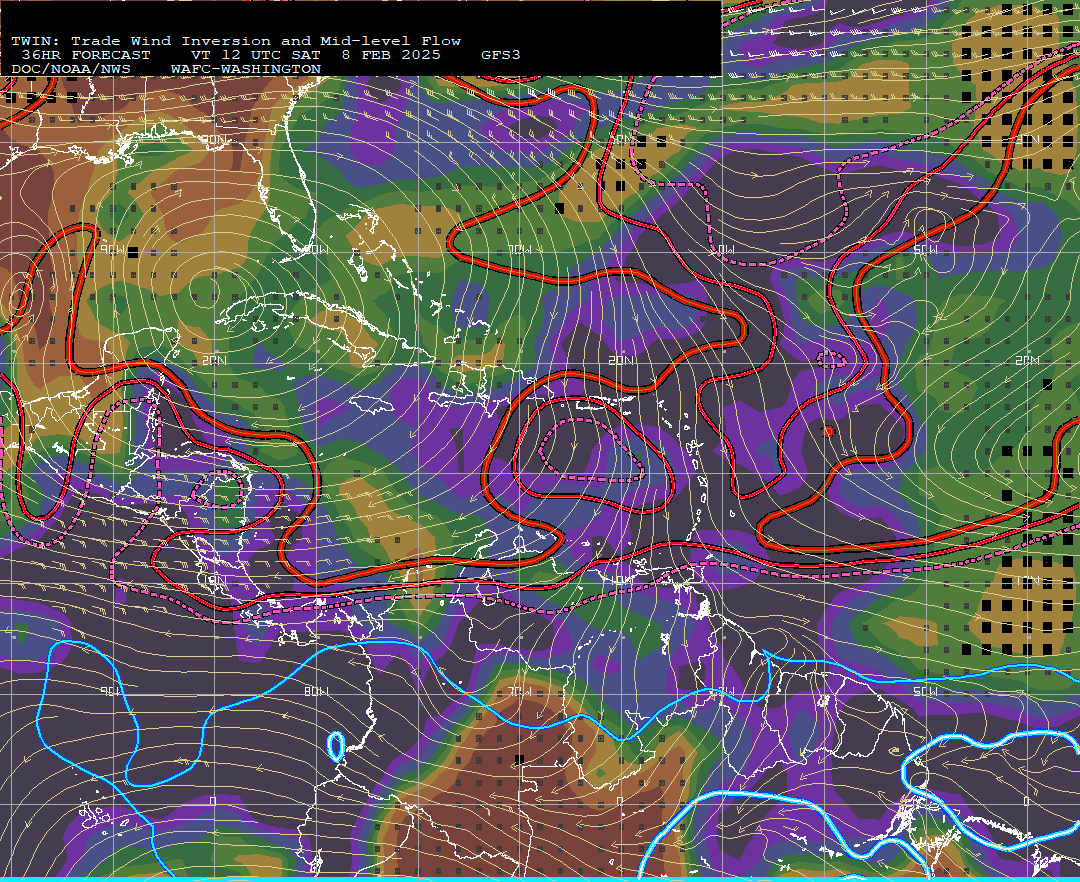Select the "36HR FORECAST" label
The image size is (1080, 882).
(85, 54)
